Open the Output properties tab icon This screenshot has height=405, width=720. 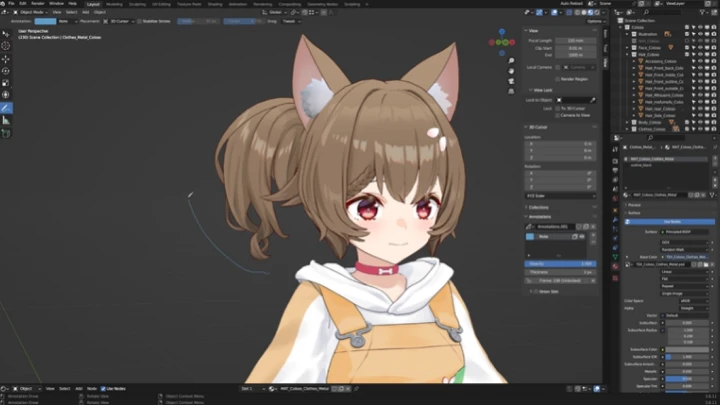[615, 170]
